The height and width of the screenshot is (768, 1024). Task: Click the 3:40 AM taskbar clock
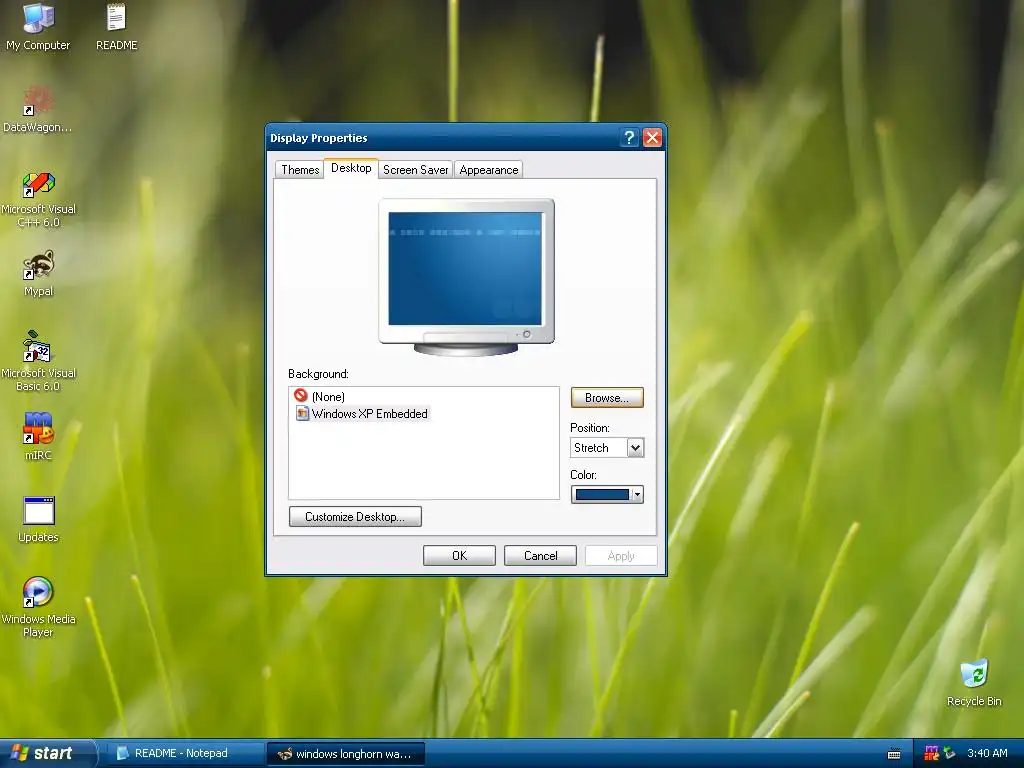click(x=987, y=753)
